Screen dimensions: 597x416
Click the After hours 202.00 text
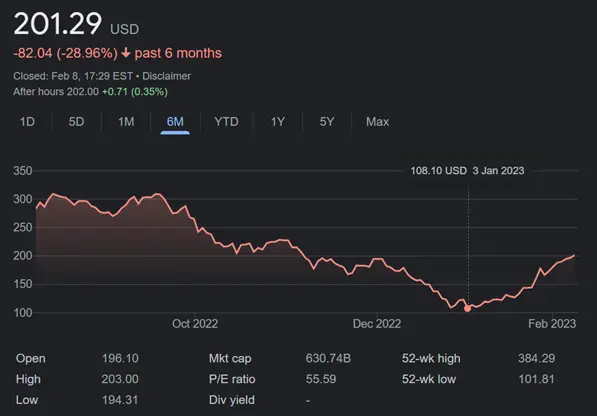click(56, 92)
